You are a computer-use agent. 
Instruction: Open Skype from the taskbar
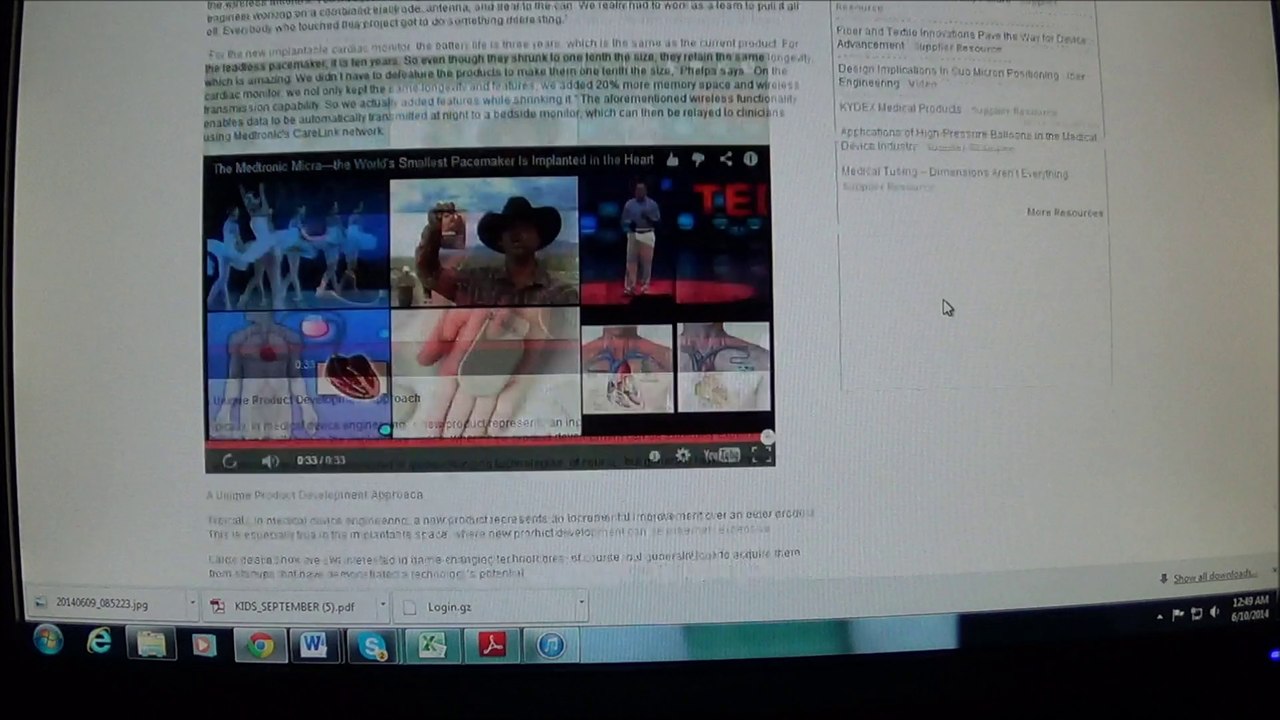coord(373,646)
